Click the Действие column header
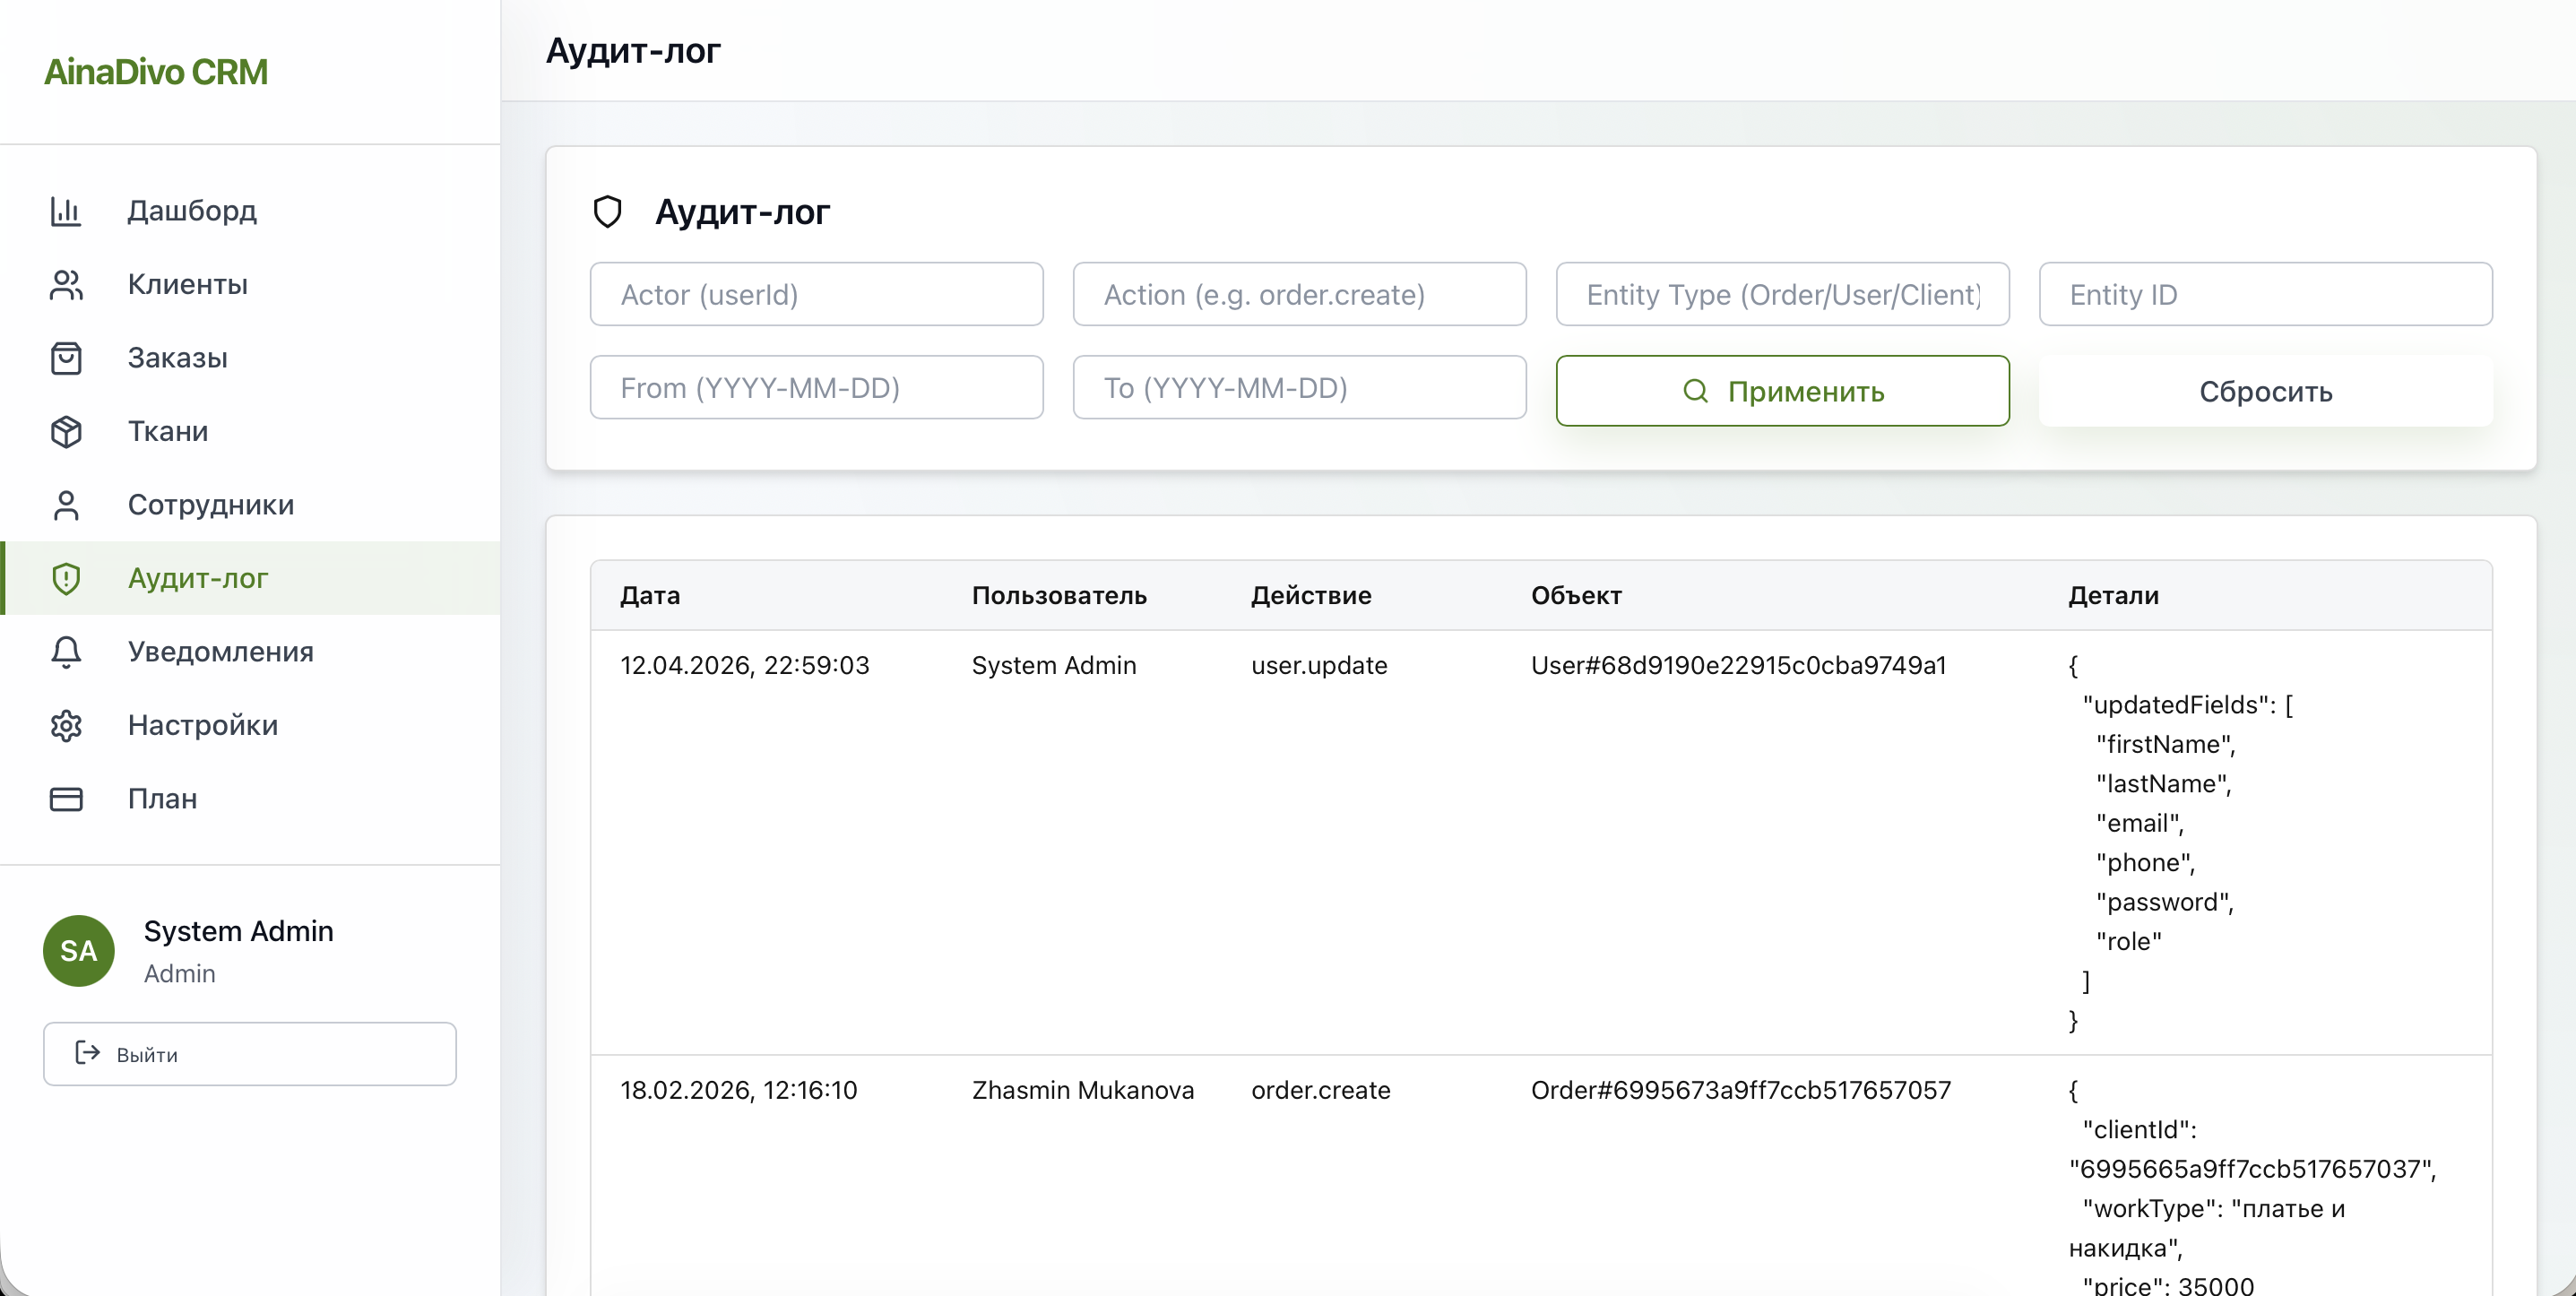Image resolution: width=2576 pixels, height=1296 pixels. [1311, 595]
